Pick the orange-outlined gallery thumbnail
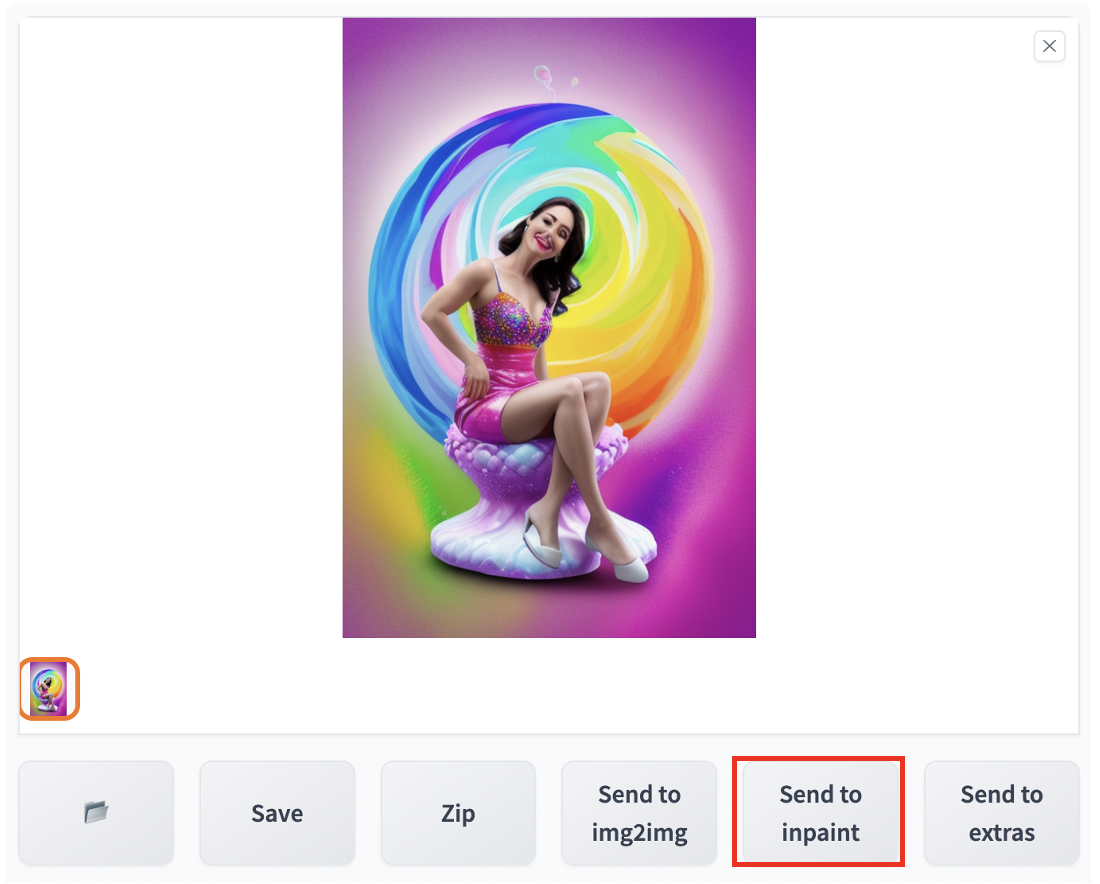The image size is (1100, 884). click(x=49, y=689)
